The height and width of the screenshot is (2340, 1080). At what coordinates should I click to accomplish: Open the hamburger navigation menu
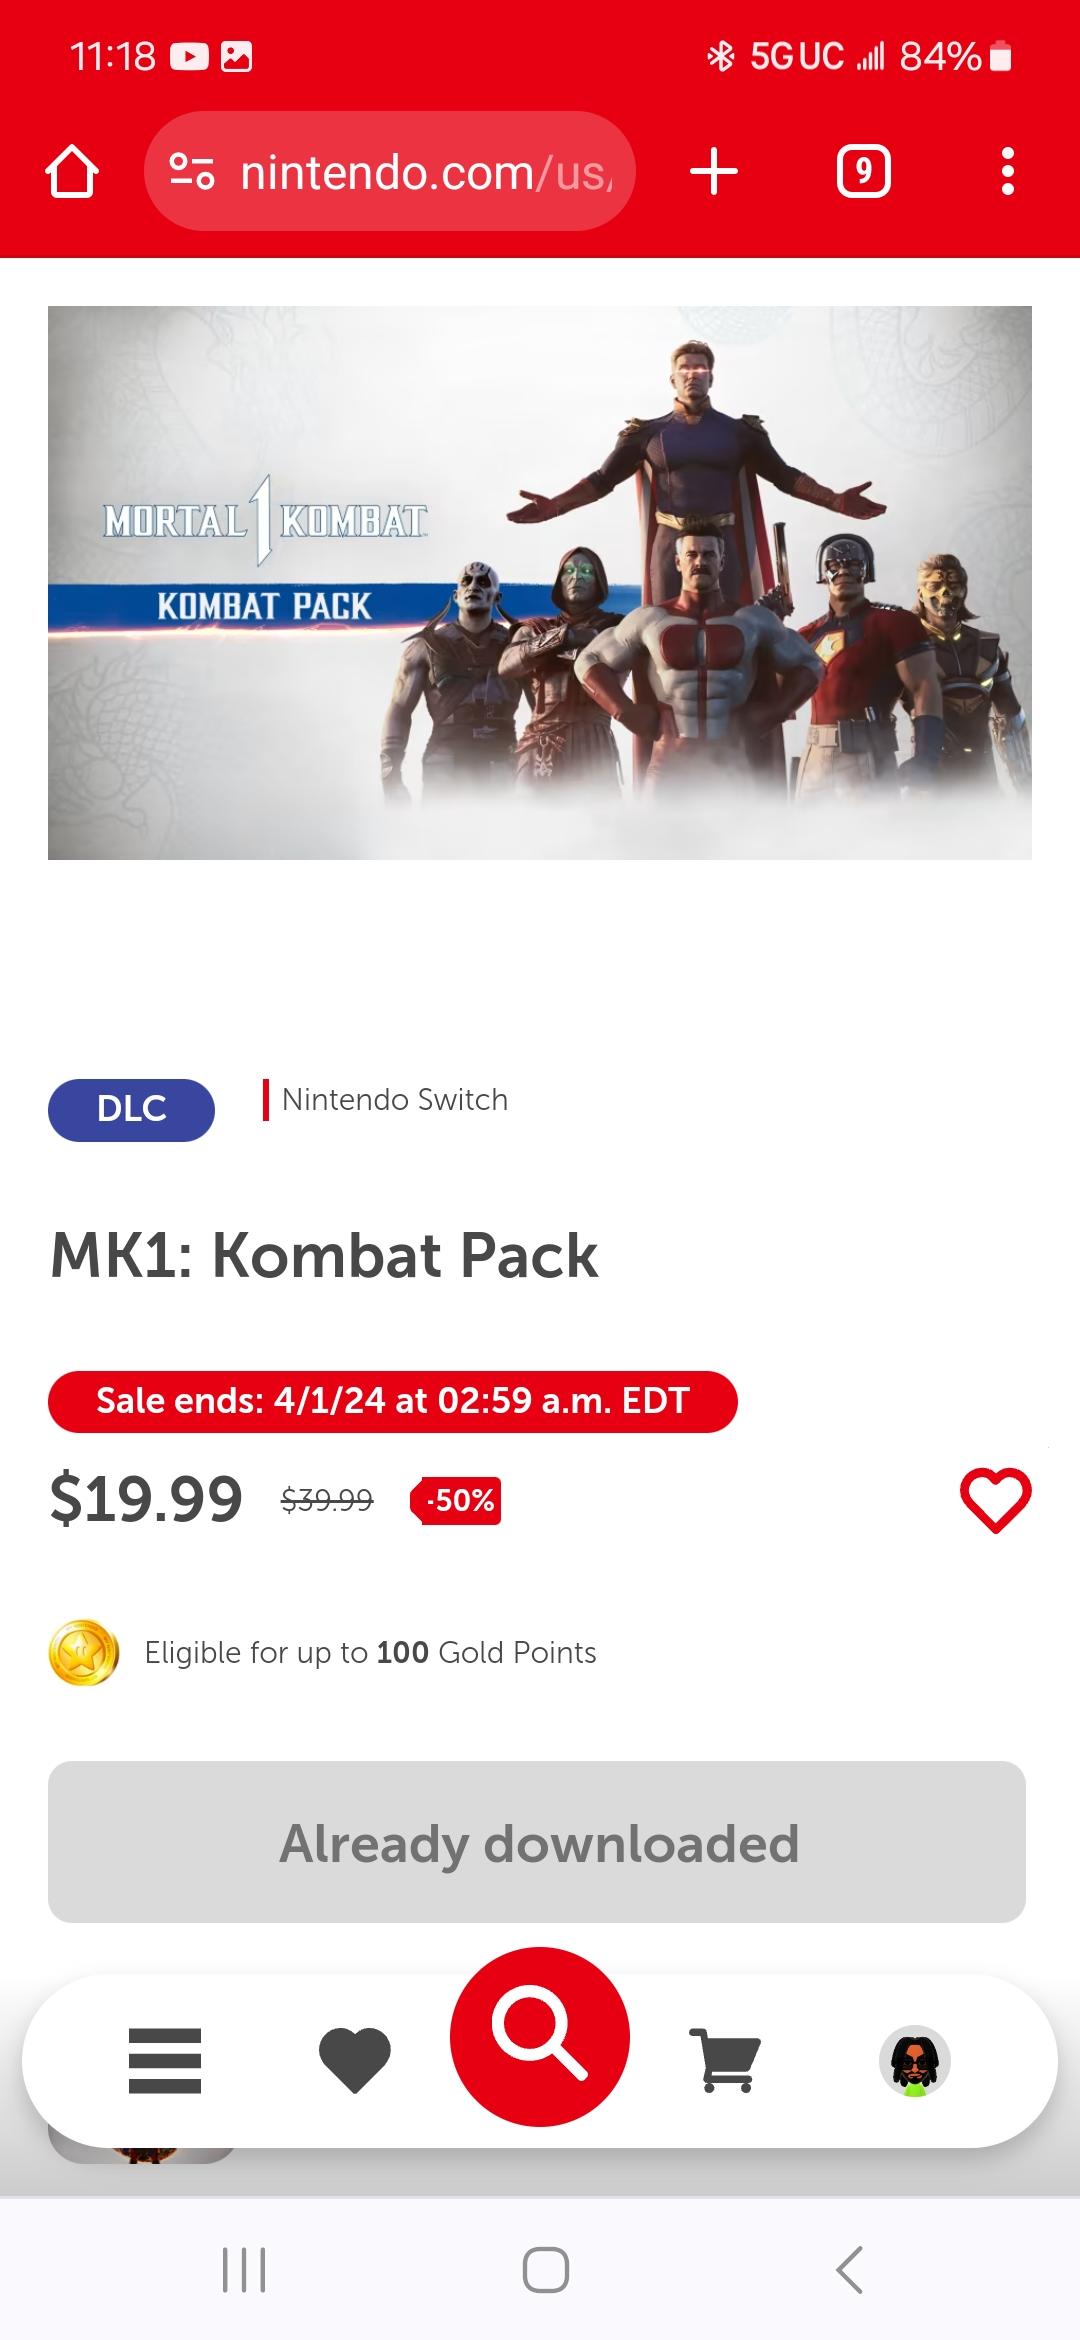(165, 2061)
